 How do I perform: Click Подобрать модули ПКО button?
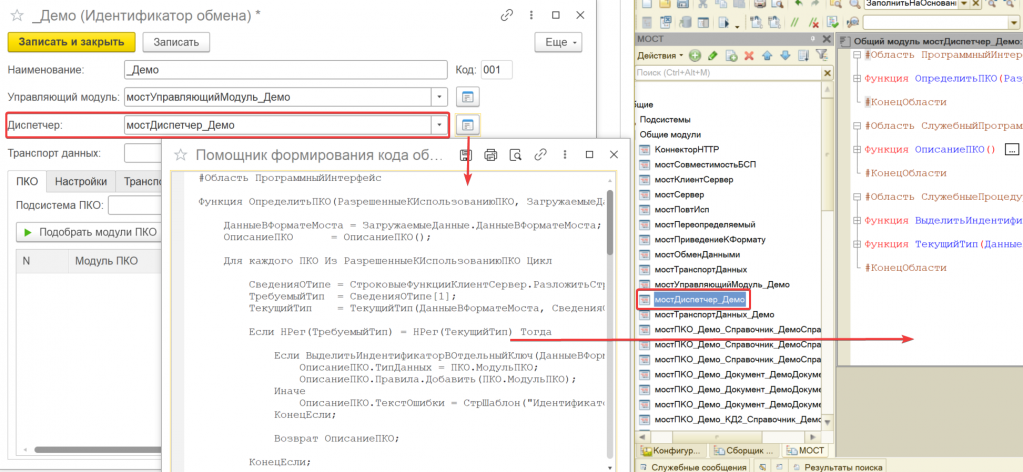[91, 232]
